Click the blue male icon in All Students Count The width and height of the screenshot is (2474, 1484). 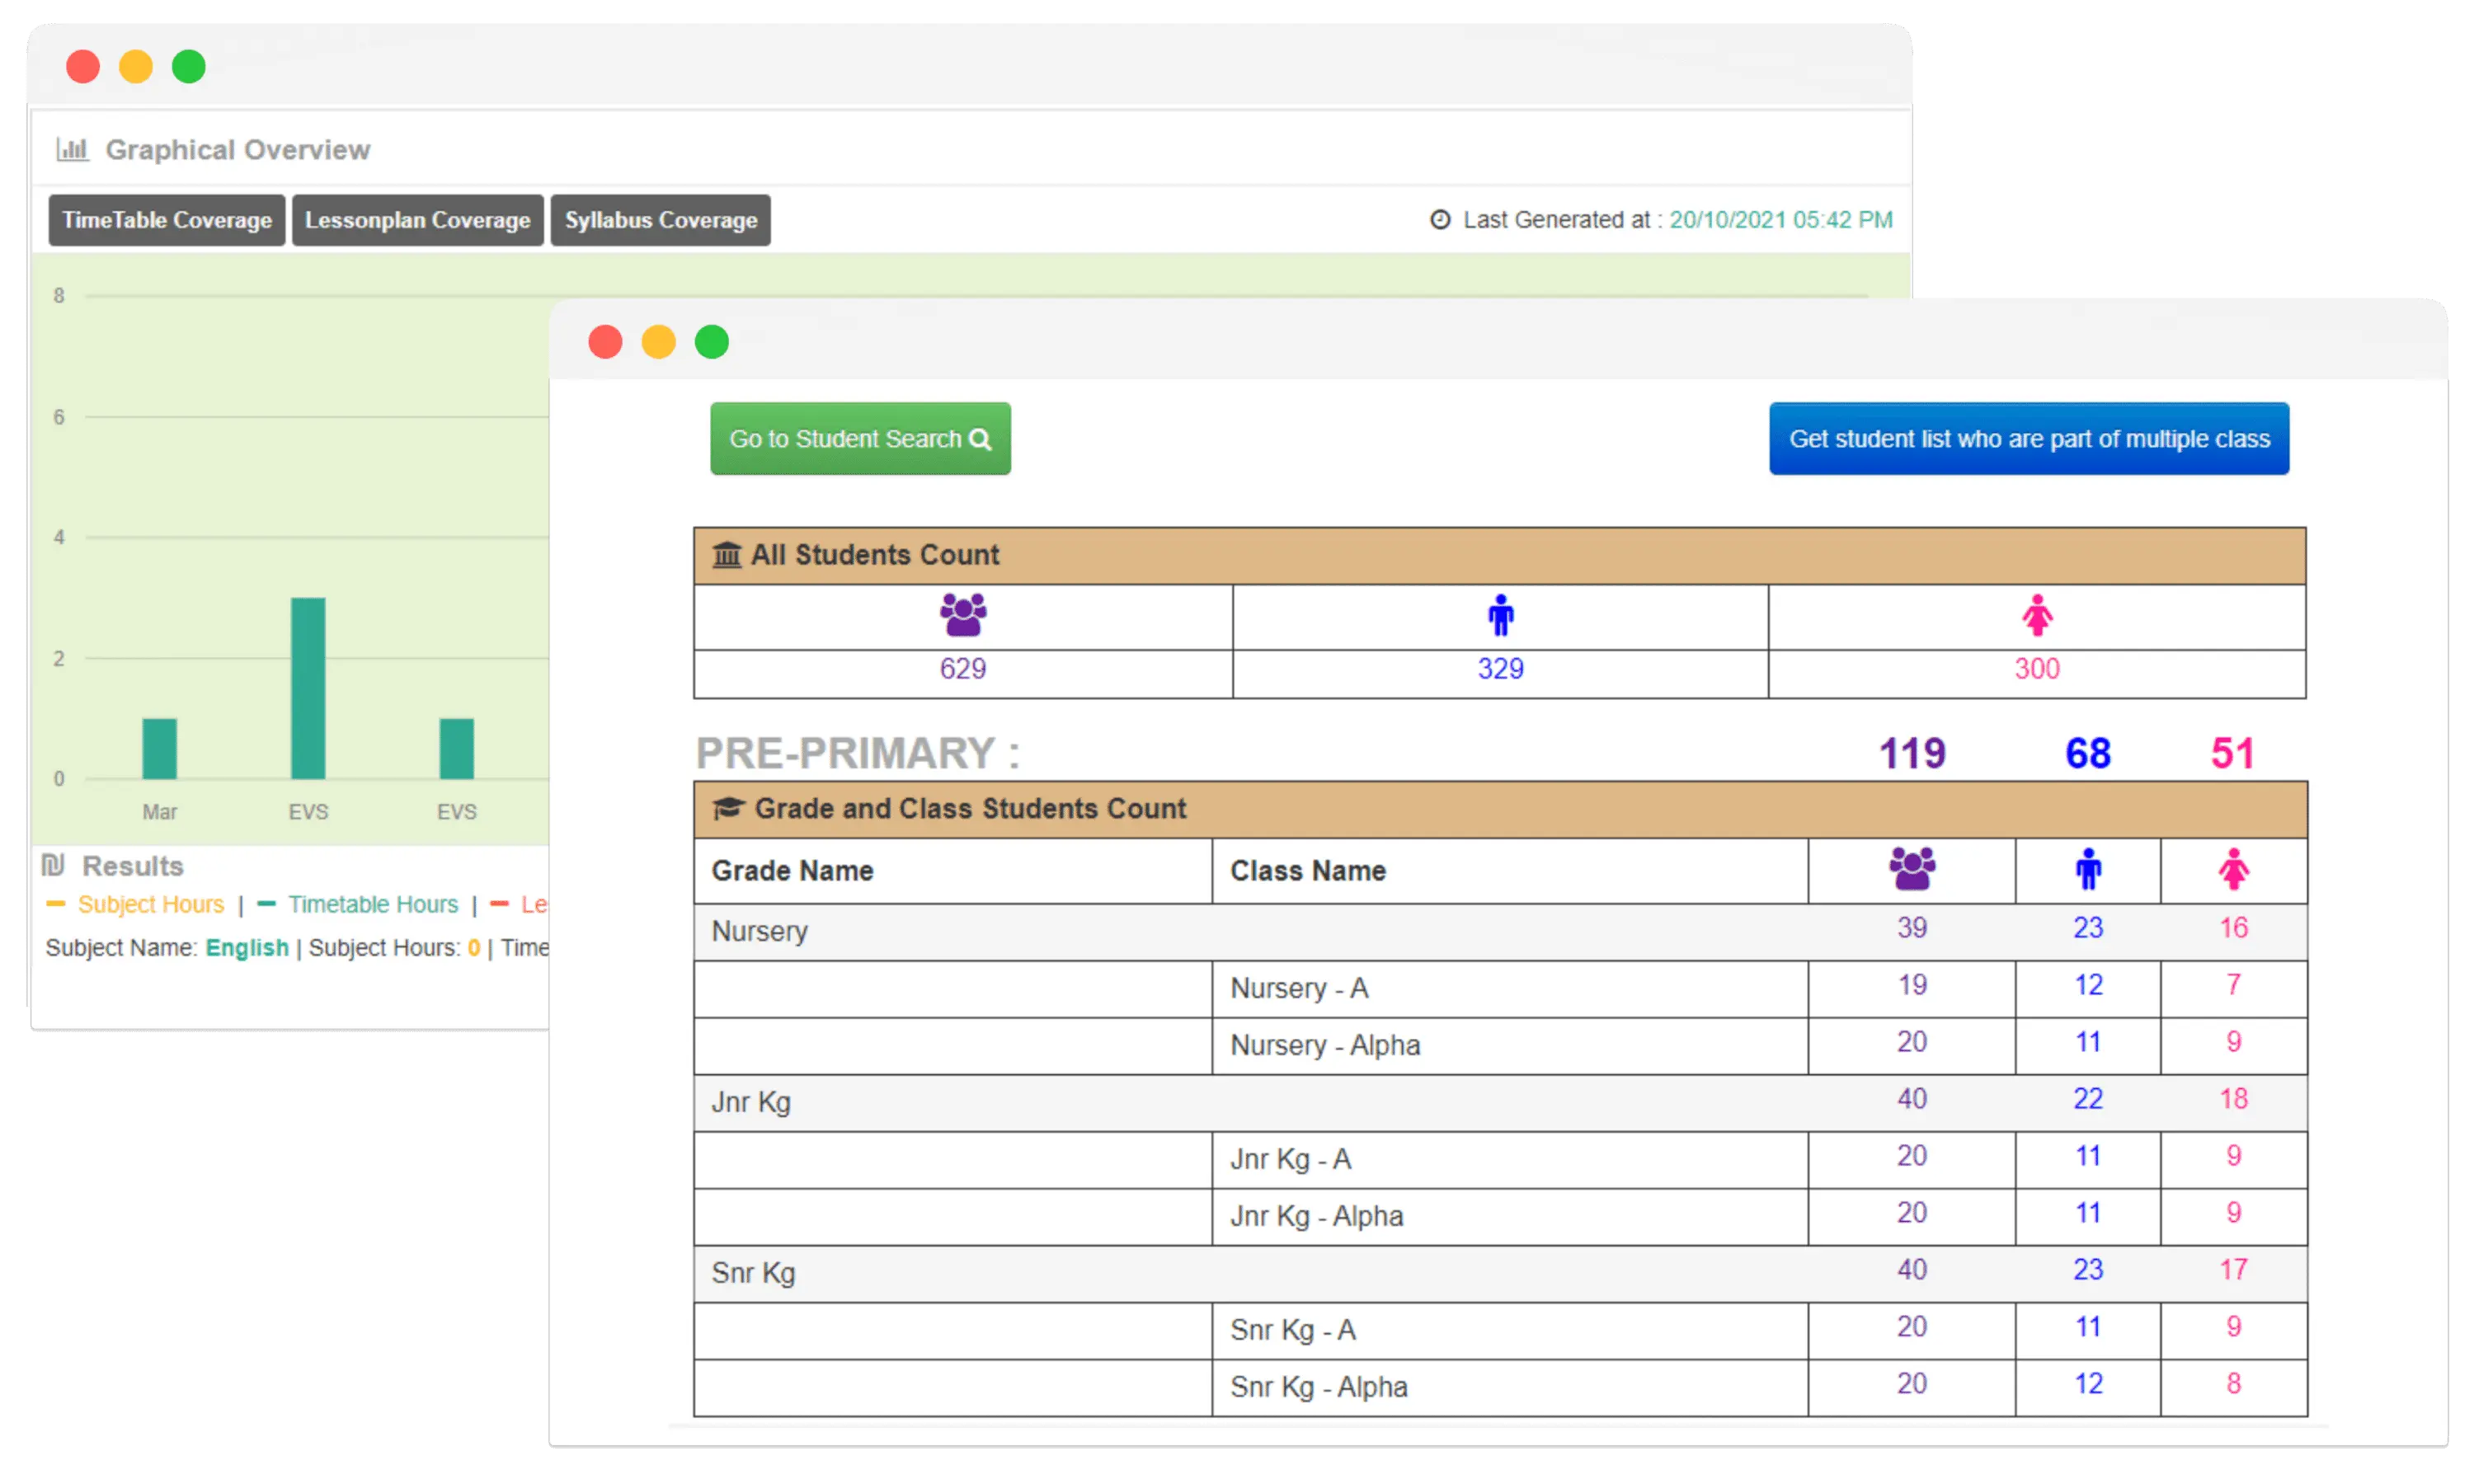click(1500, 616)
